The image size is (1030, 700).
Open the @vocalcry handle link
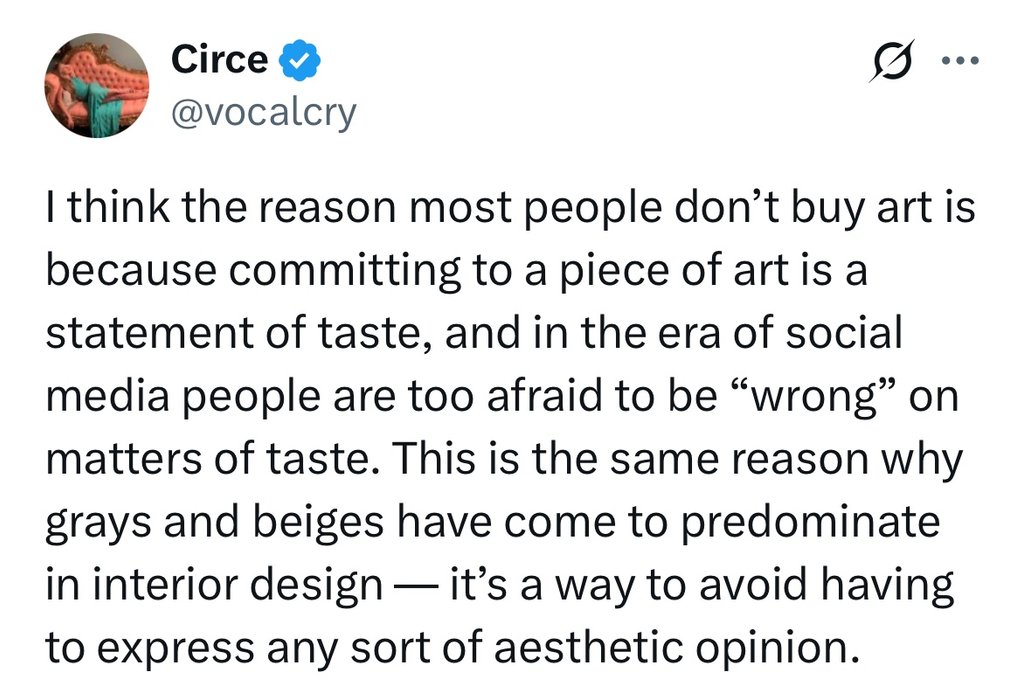tap(263, 113)
